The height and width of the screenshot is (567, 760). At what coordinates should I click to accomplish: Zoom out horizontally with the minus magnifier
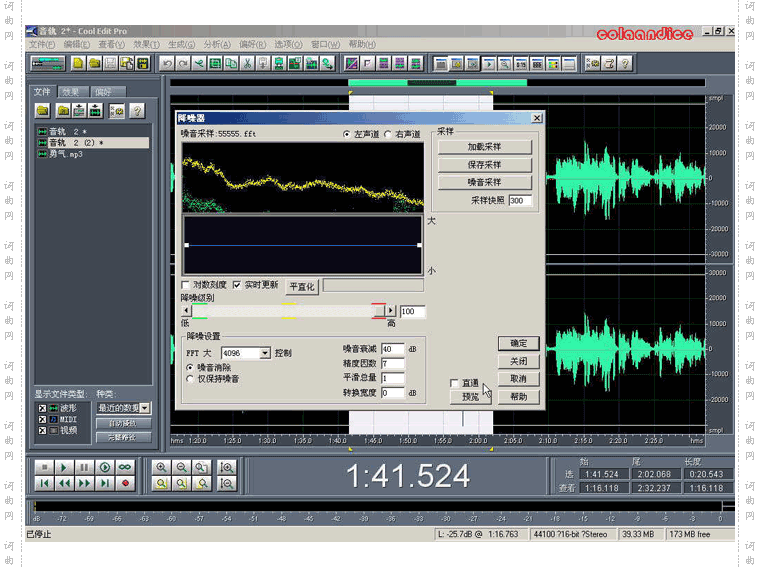tap(182, 467)
